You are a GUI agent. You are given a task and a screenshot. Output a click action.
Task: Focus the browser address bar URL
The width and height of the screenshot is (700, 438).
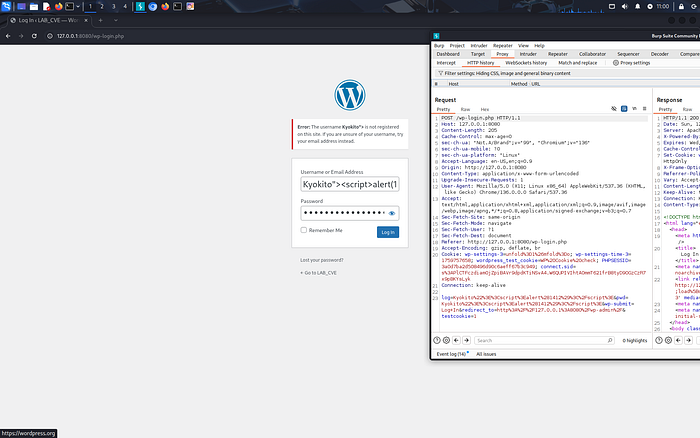click(x=91, y=36)
